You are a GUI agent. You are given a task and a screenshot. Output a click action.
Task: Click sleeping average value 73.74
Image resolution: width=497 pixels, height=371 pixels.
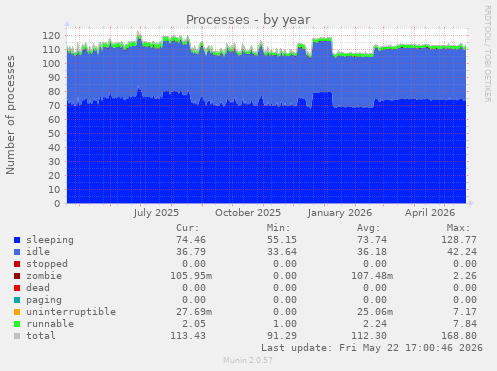pyautogui.click(x=372, y=240)
